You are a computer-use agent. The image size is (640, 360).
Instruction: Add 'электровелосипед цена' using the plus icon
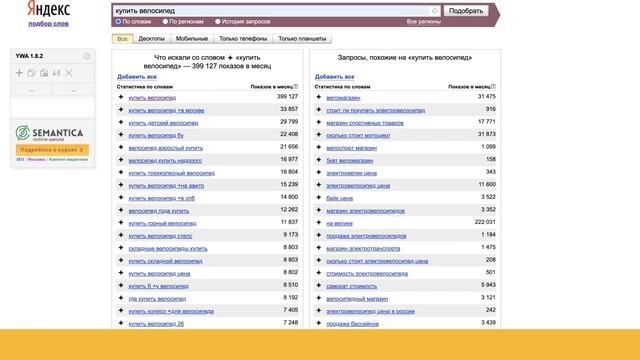pos(319,185)
